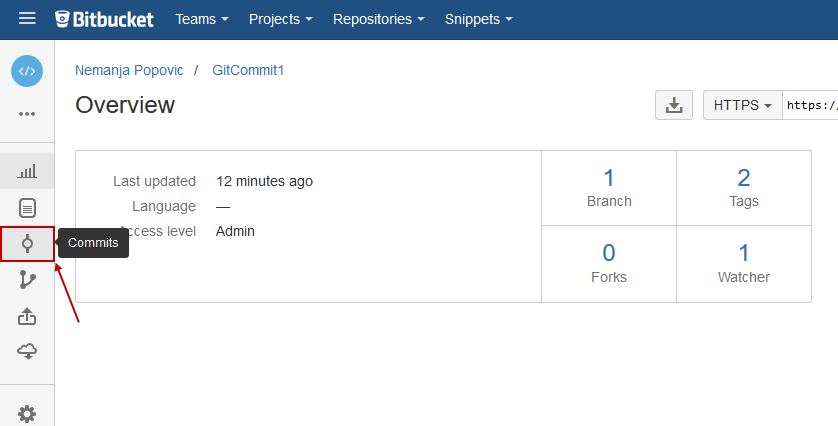
Task: Open the Commits icon in sidebar
Action: coord(27,244)
